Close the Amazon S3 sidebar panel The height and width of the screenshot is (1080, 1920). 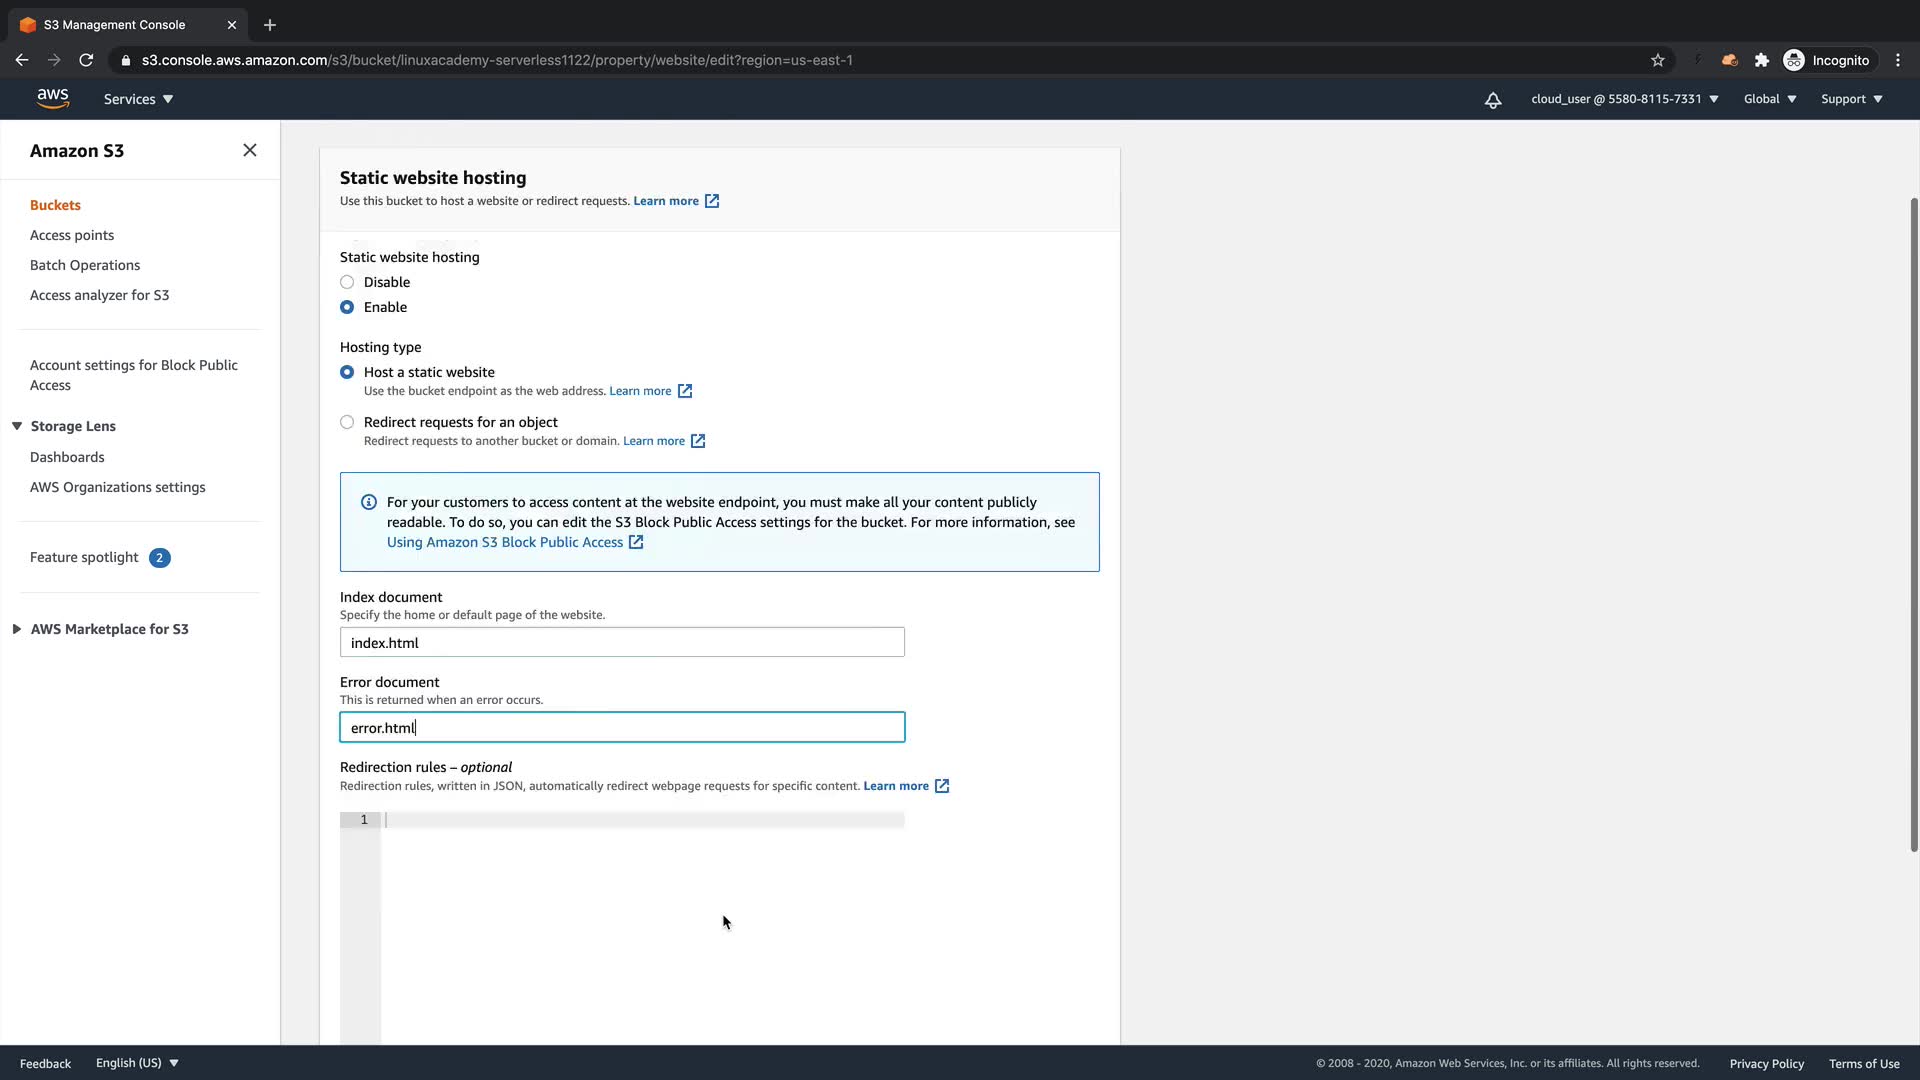(x=250, y=150)
